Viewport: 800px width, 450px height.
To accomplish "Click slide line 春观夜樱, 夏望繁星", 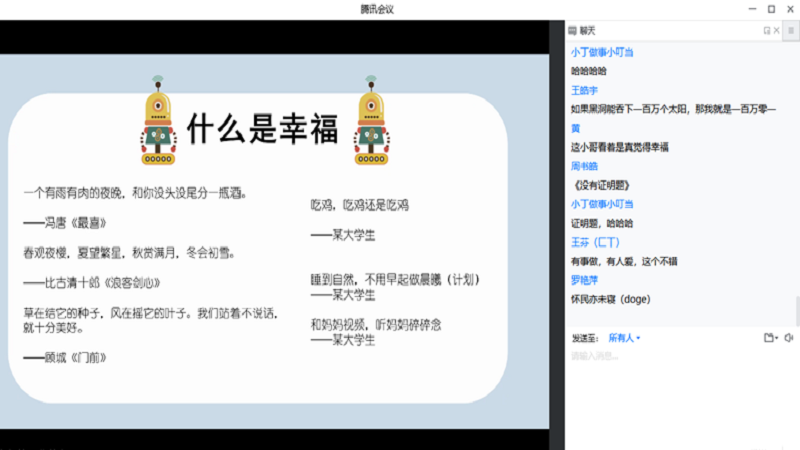I will [x=129, y=253].
